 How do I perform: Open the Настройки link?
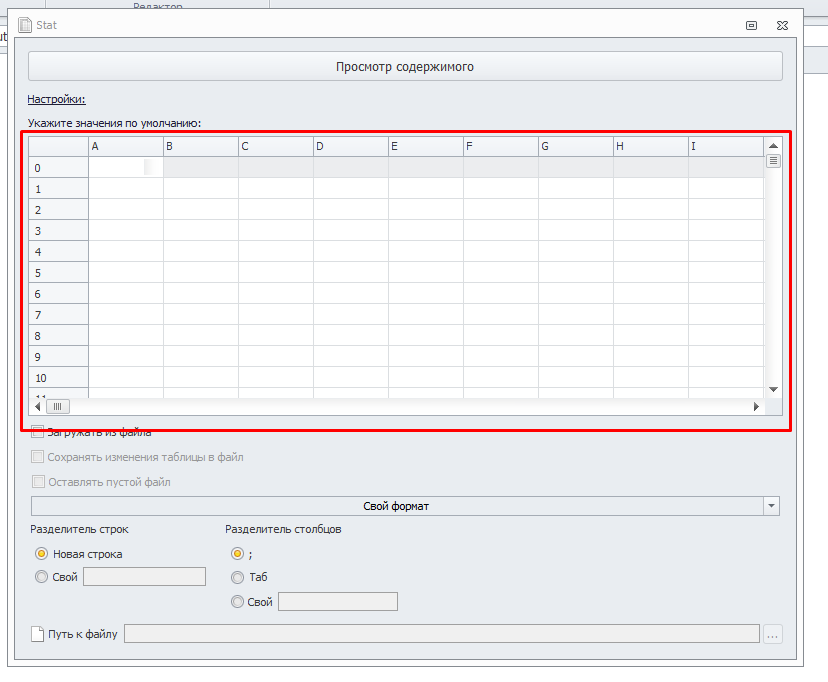click(x=56, y=99)
